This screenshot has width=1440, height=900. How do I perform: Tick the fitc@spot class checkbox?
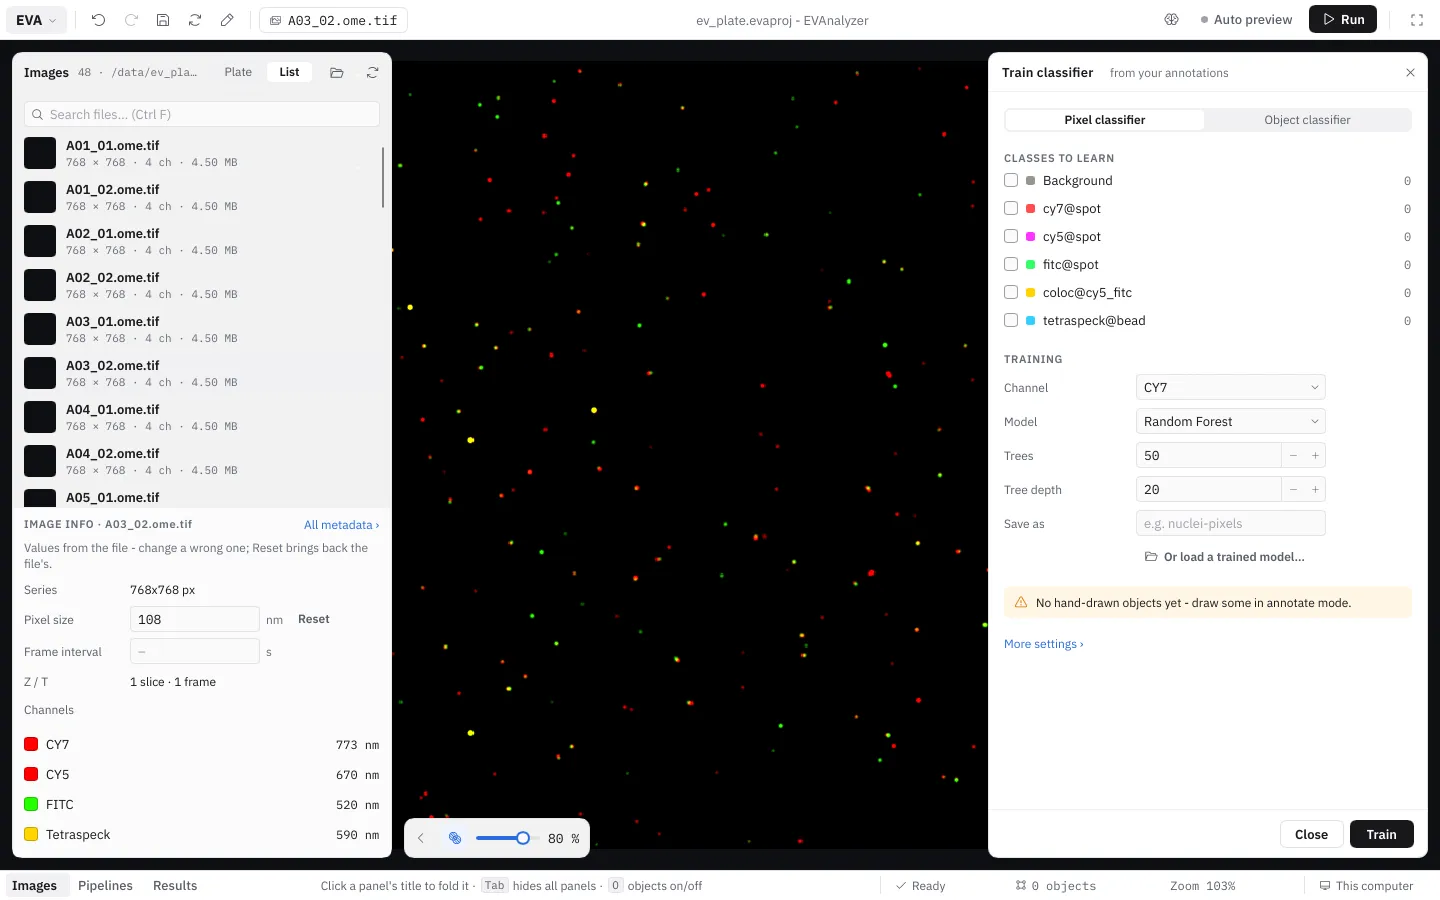coord(1011,265)
